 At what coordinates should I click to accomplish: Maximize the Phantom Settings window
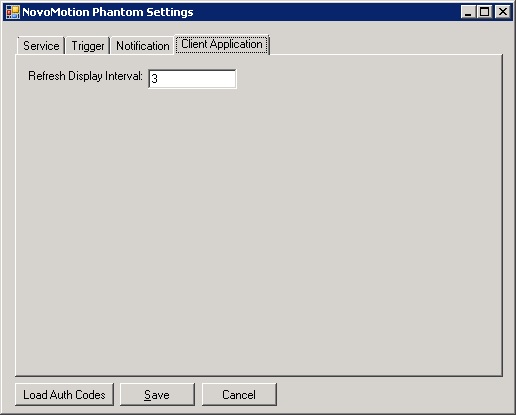(484, 12)
